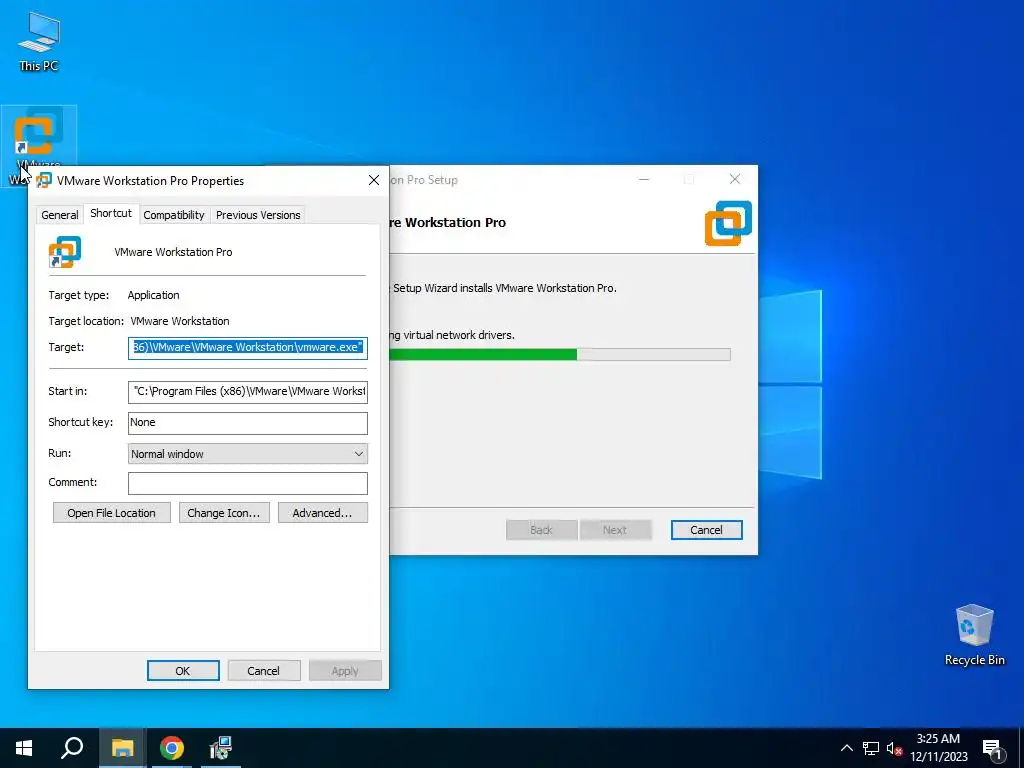
Task: Open Advanced shortcut settings
Action: coord(323,513)
